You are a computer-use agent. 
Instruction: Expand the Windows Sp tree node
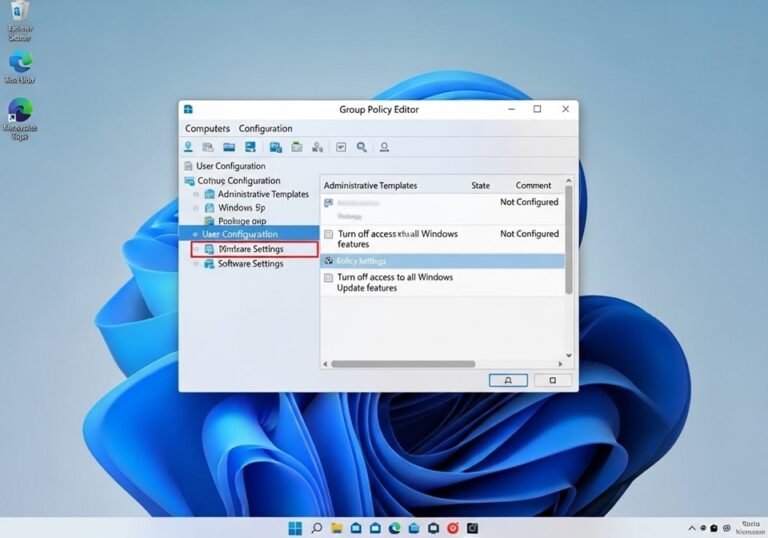click(x=196, y=208)
